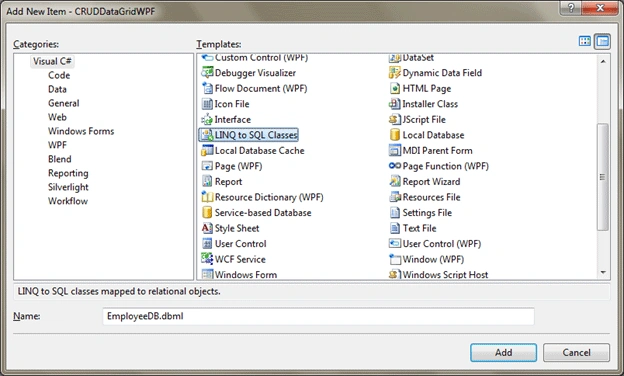Pick the Report template icon

(x=207, y=181)
